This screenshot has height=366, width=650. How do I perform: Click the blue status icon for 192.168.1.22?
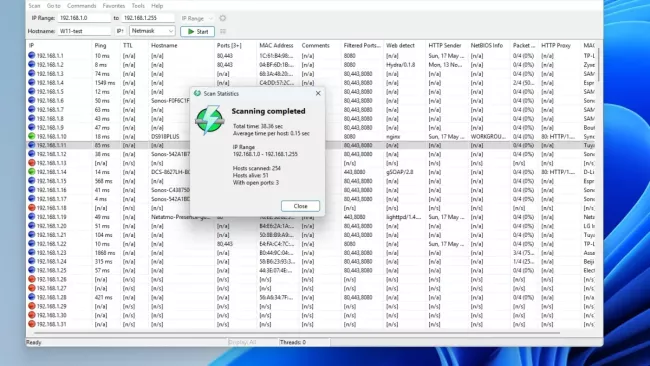coord(32,243)
